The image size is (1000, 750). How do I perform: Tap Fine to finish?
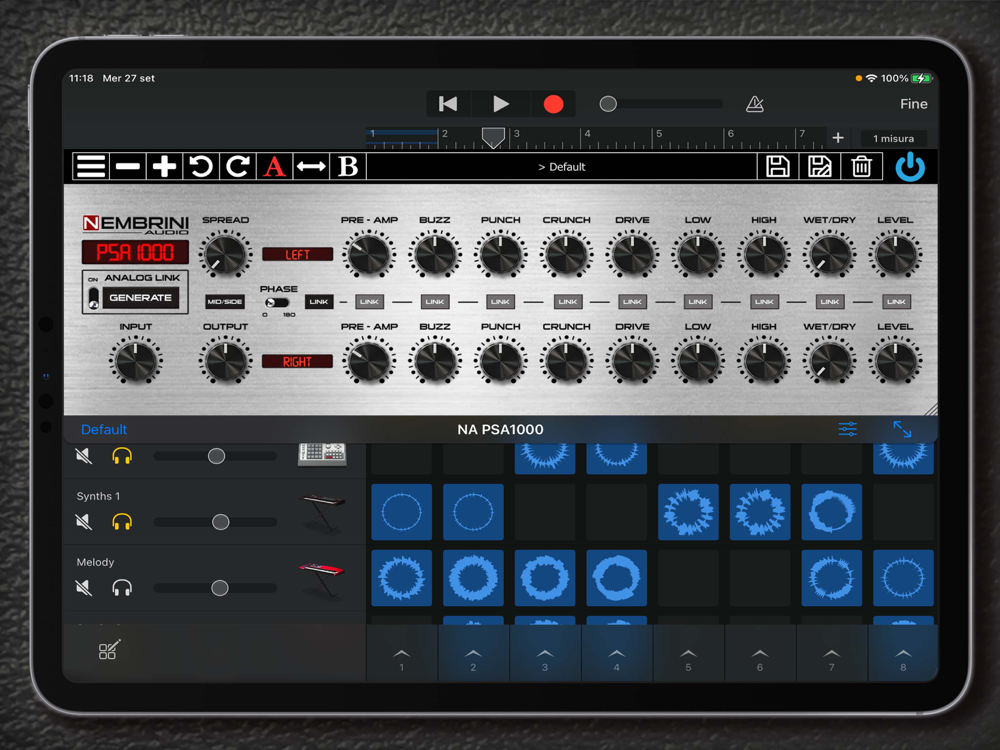[x=913, y=104]
